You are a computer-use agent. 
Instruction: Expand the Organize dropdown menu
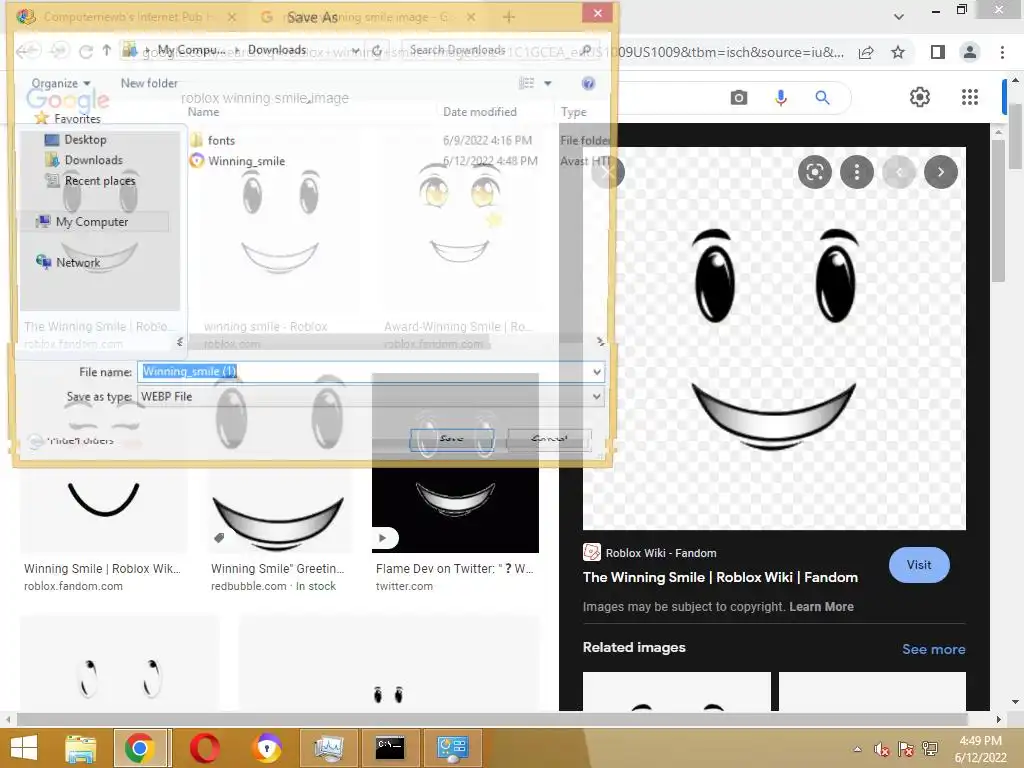point(61,83)
